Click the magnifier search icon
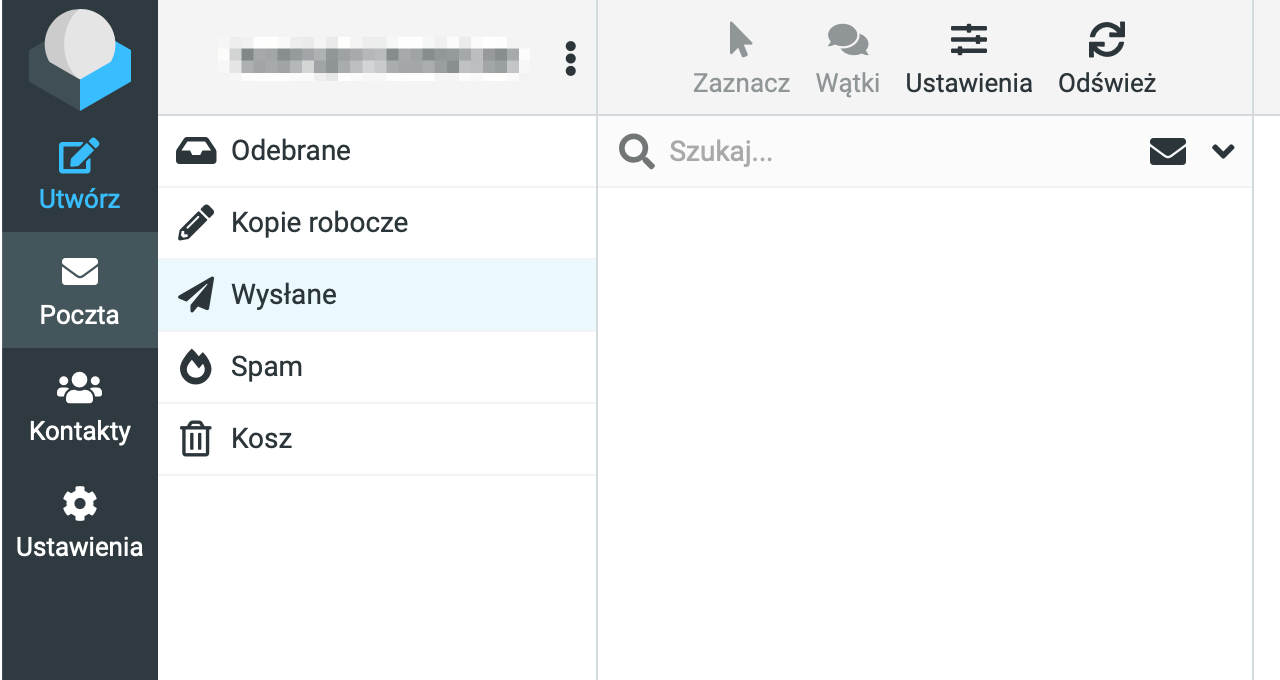Image resolution: width=1280 pixels, height=680 pixels. (636, 152)
